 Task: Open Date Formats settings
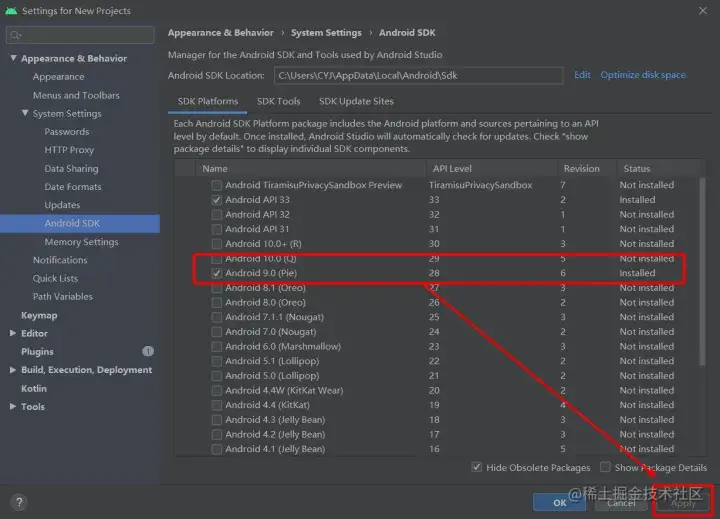pyautogui.click(x=73, y=187)
